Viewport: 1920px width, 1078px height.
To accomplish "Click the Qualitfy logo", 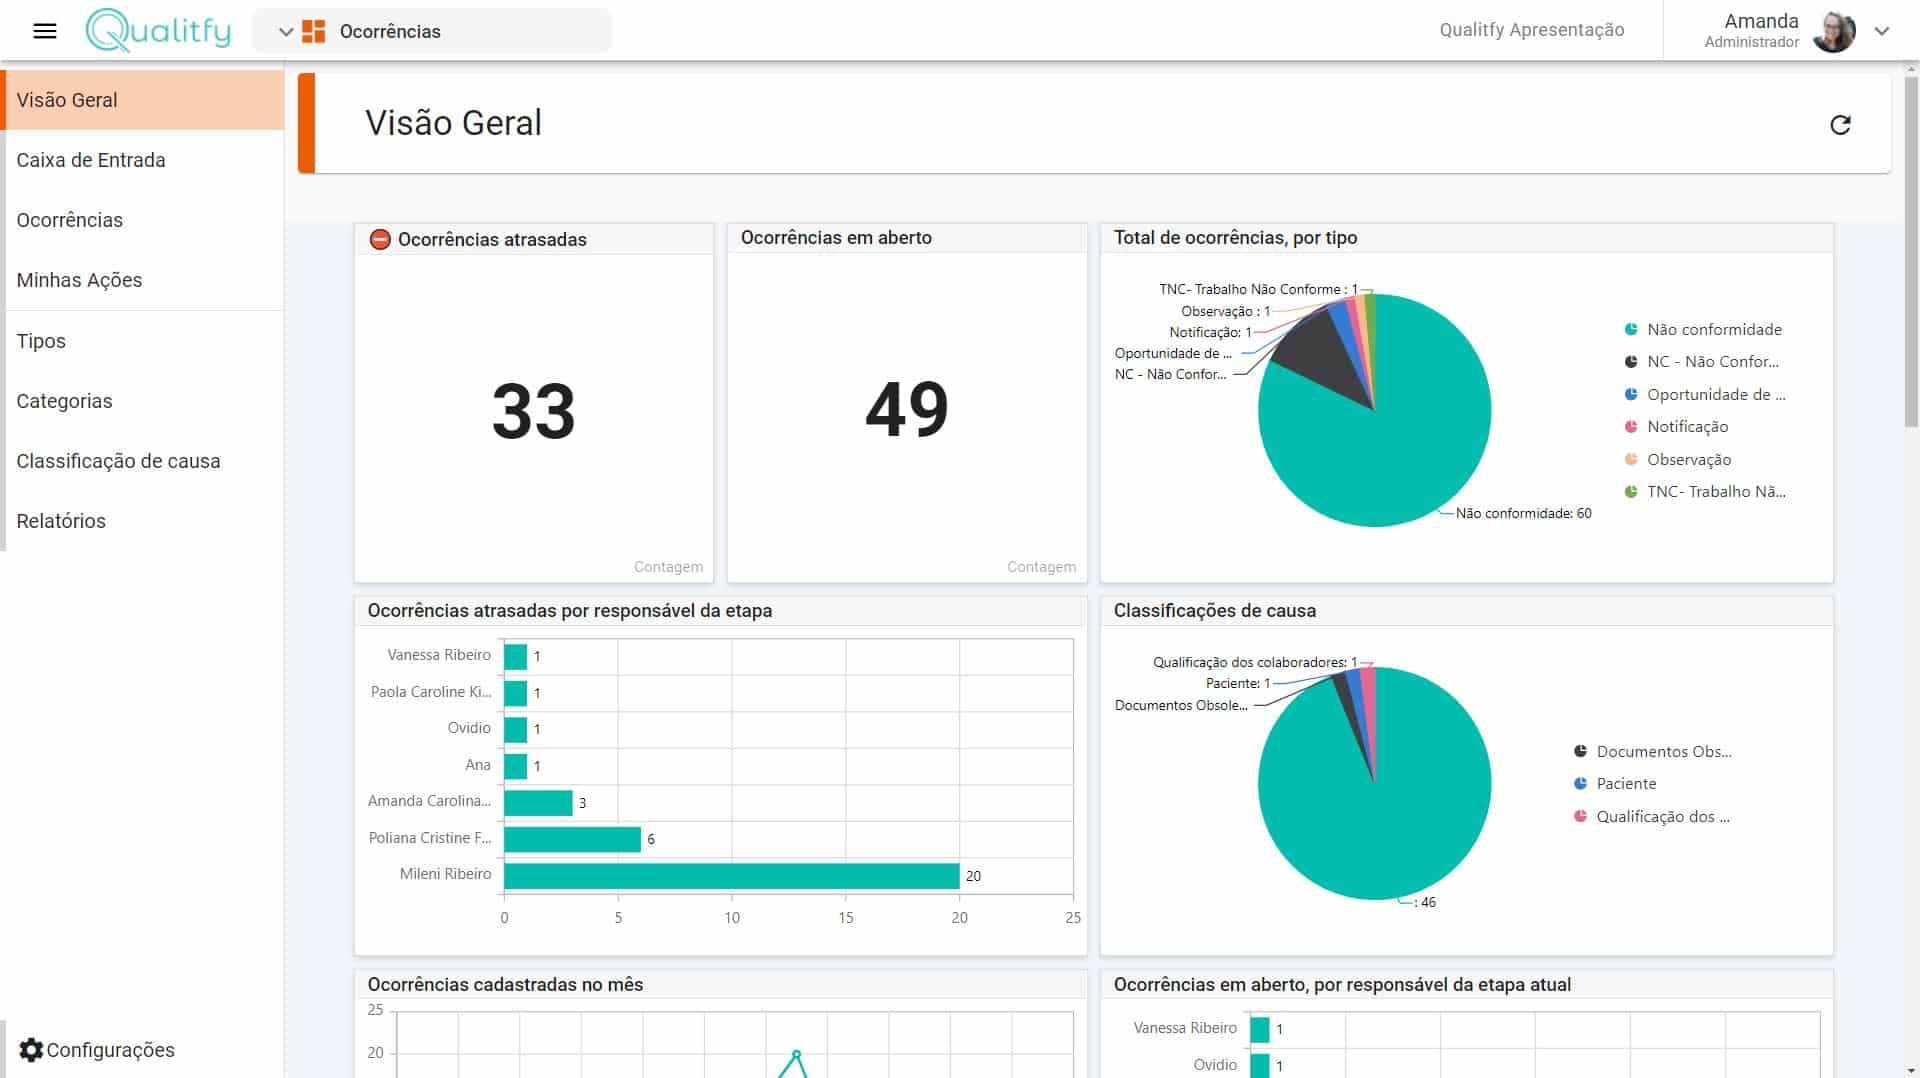I will point(158,31).
